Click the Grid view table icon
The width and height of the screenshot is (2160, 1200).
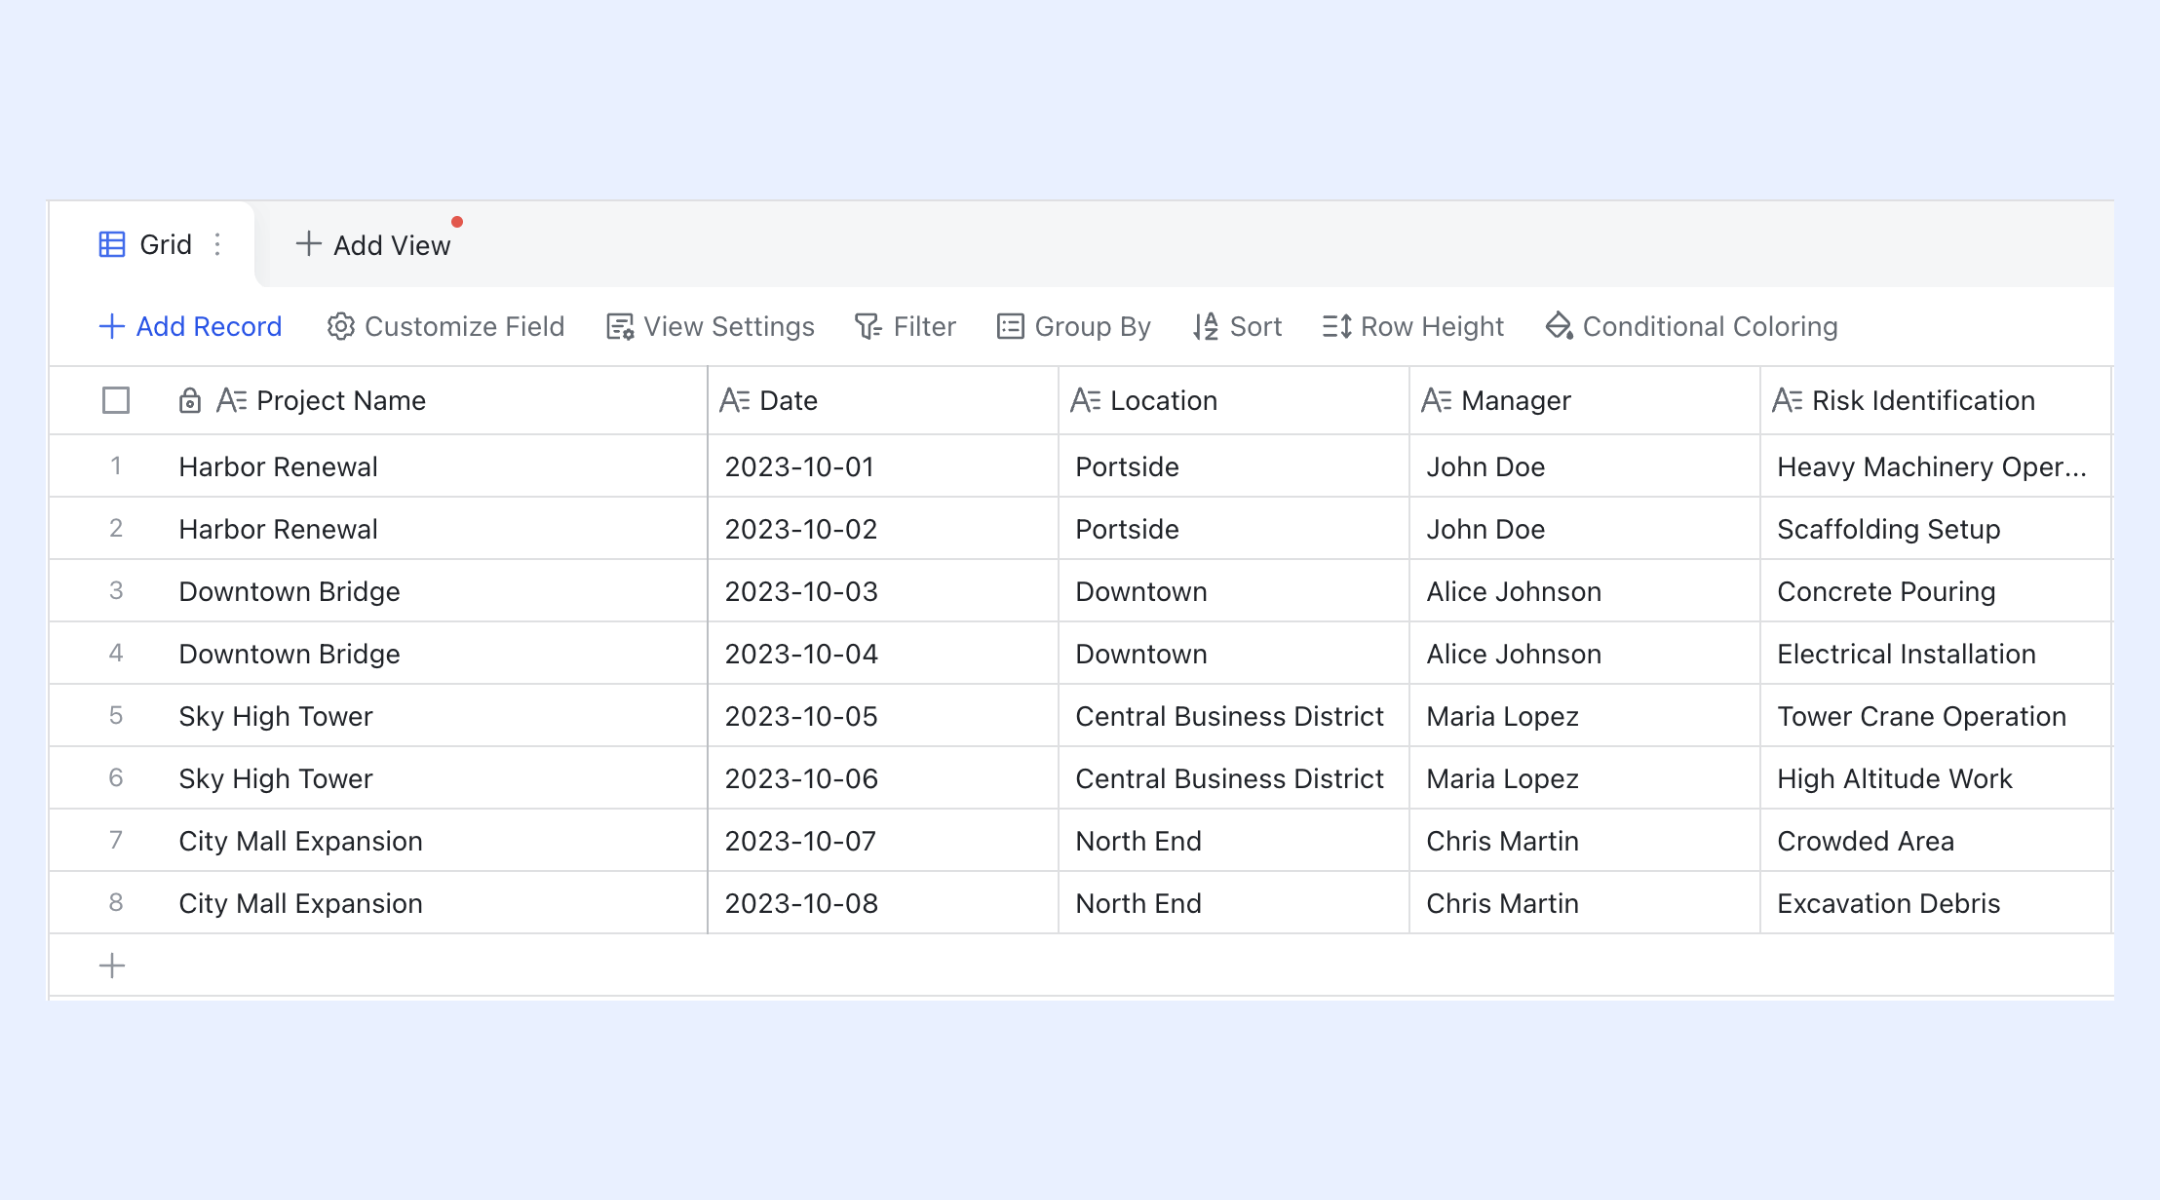click(x=112, y=244)
